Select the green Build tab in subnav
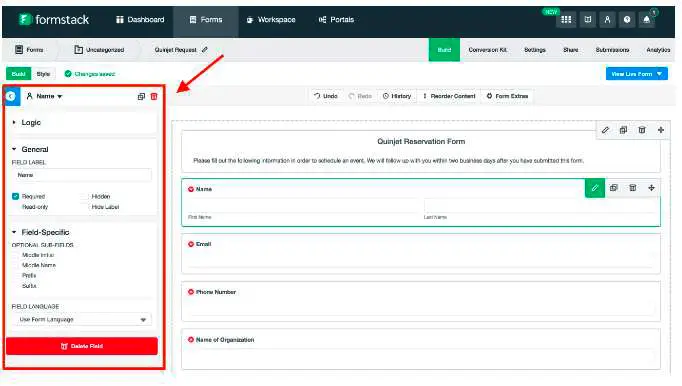 coord(444,50)
